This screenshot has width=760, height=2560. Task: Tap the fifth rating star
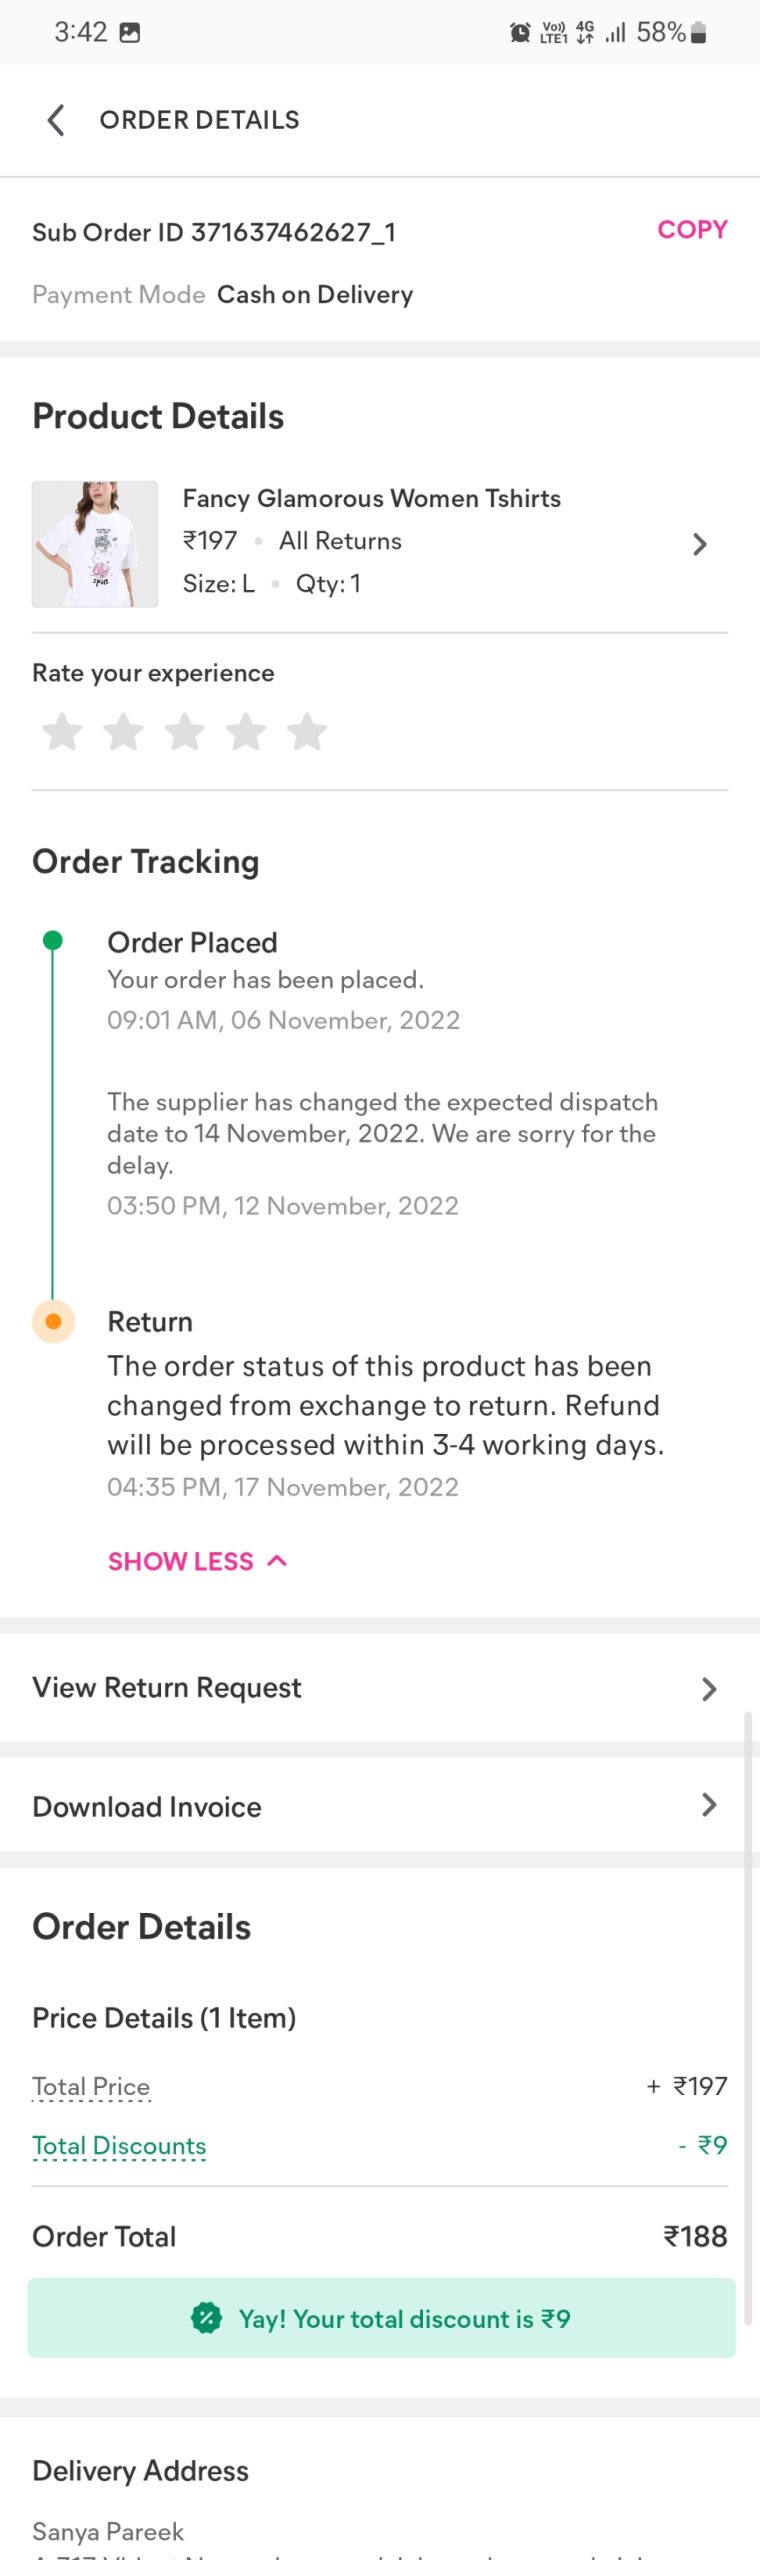coord(307,732)
